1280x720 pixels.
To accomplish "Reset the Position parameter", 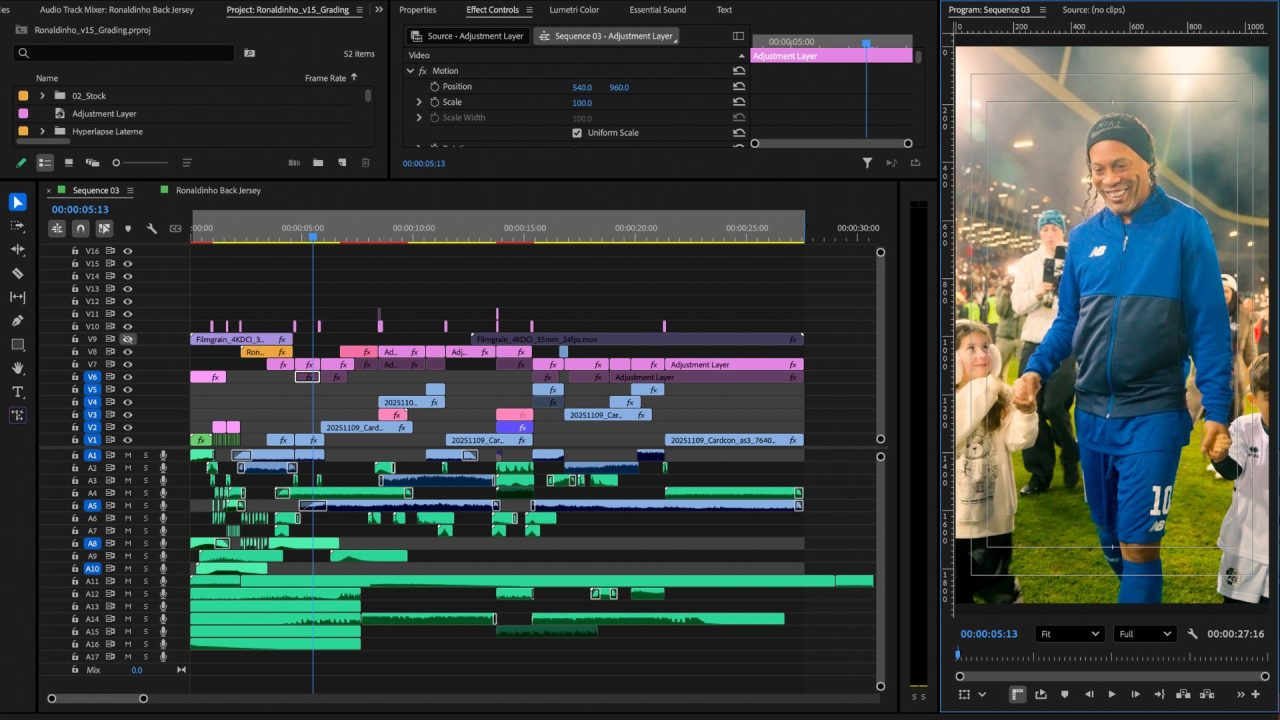I will [x=739, y=87].
